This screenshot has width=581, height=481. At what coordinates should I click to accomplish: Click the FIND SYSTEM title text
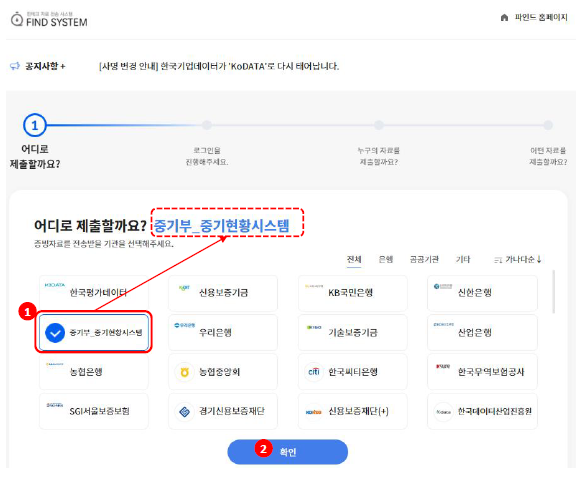(57, 22)
